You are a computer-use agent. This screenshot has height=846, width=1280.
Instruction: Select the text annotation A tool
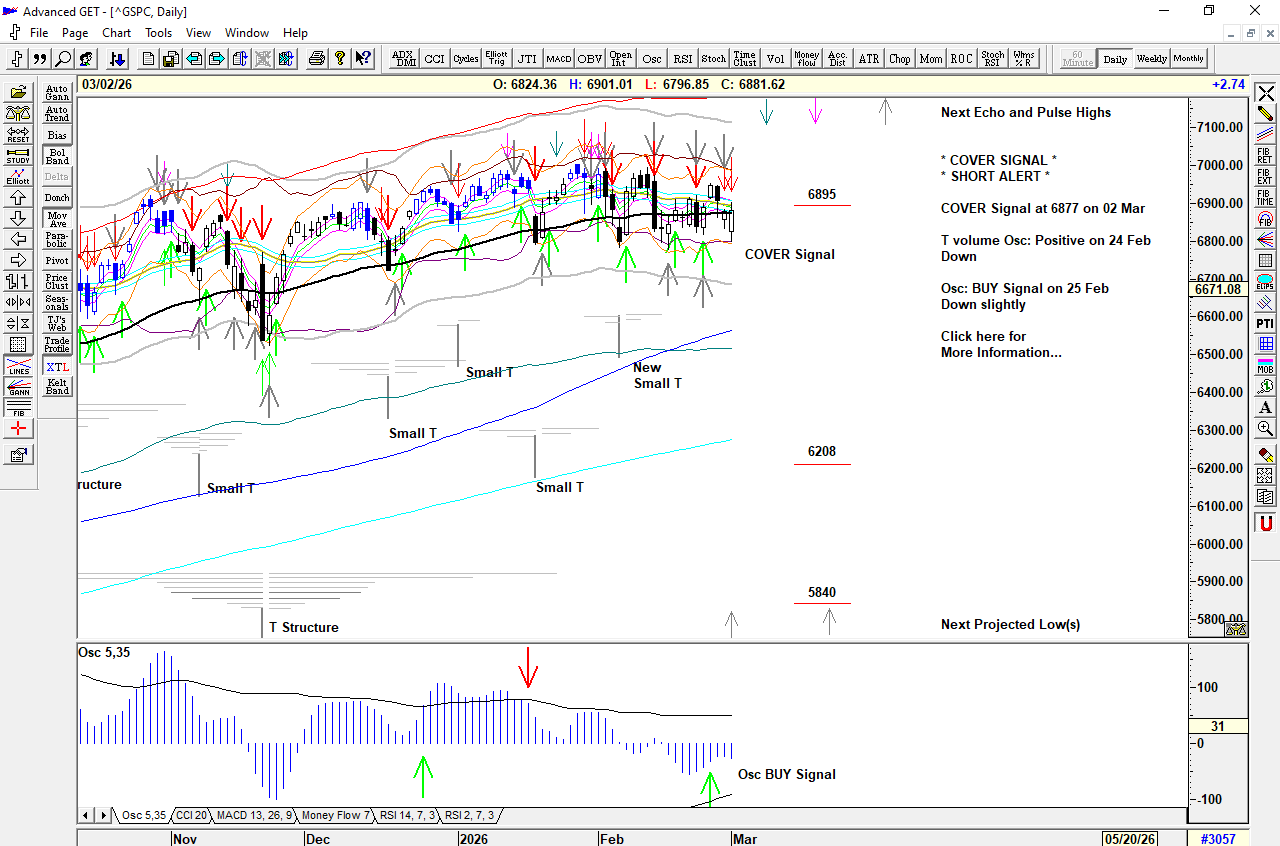pyautogui.click(x=1265, y=407)
